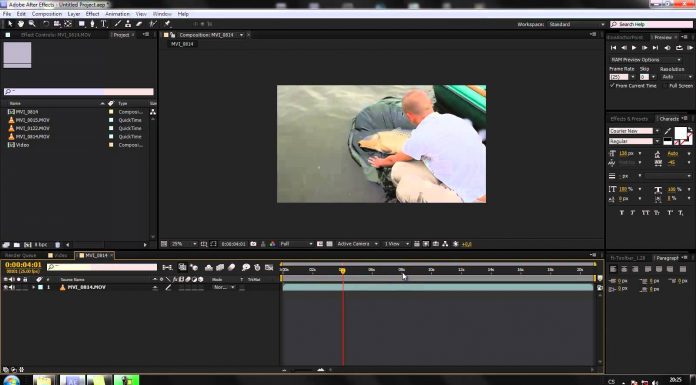Image resolution: width=696 pixels, height=385 pixels.
Task: Click the current timecode 0:00:04:01
Action: pos(23,265)
